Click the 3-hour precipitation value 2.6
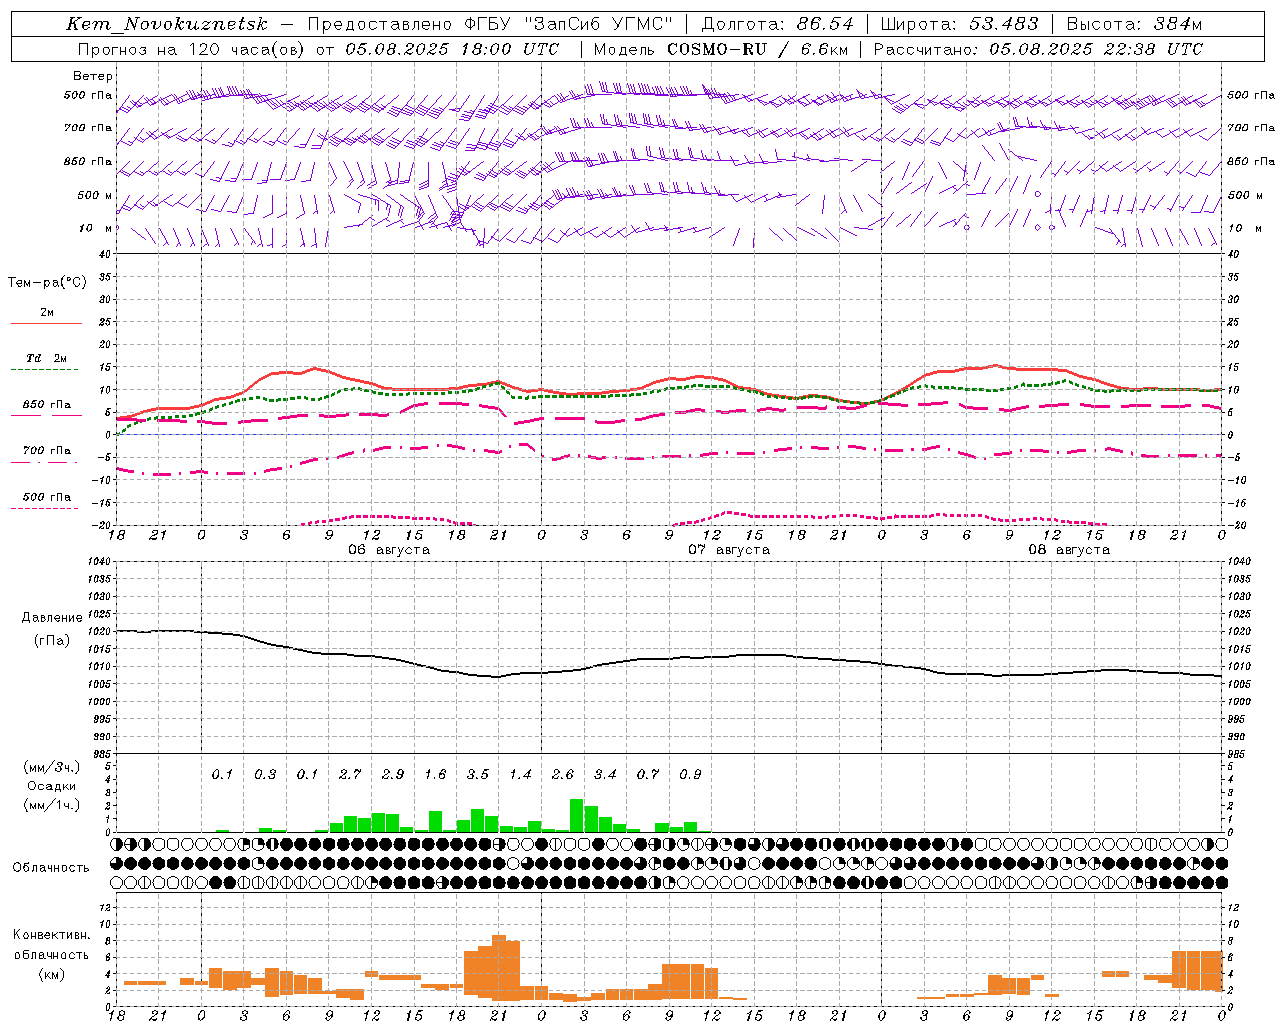 coord(563,775)
